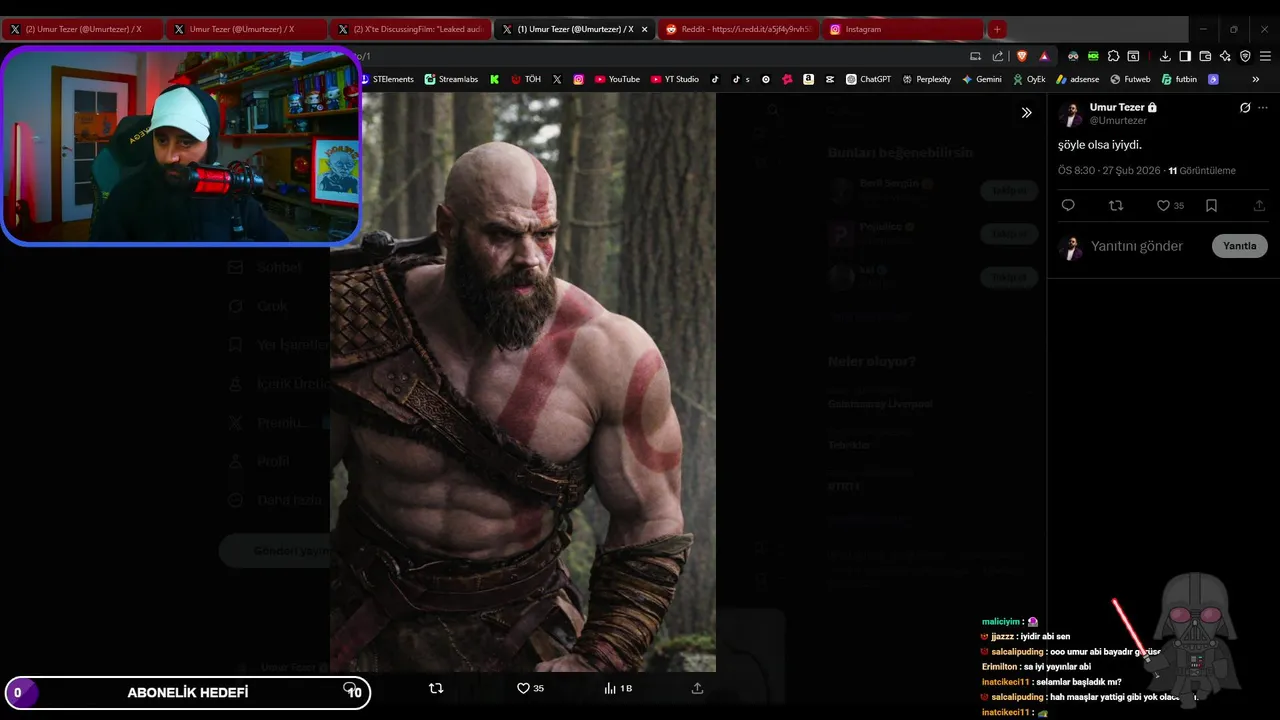Viewport: 1280px width, 720px height.
Task: Switch to the Instagram tab
Action: pyautogui.click(x=903, y=30)
